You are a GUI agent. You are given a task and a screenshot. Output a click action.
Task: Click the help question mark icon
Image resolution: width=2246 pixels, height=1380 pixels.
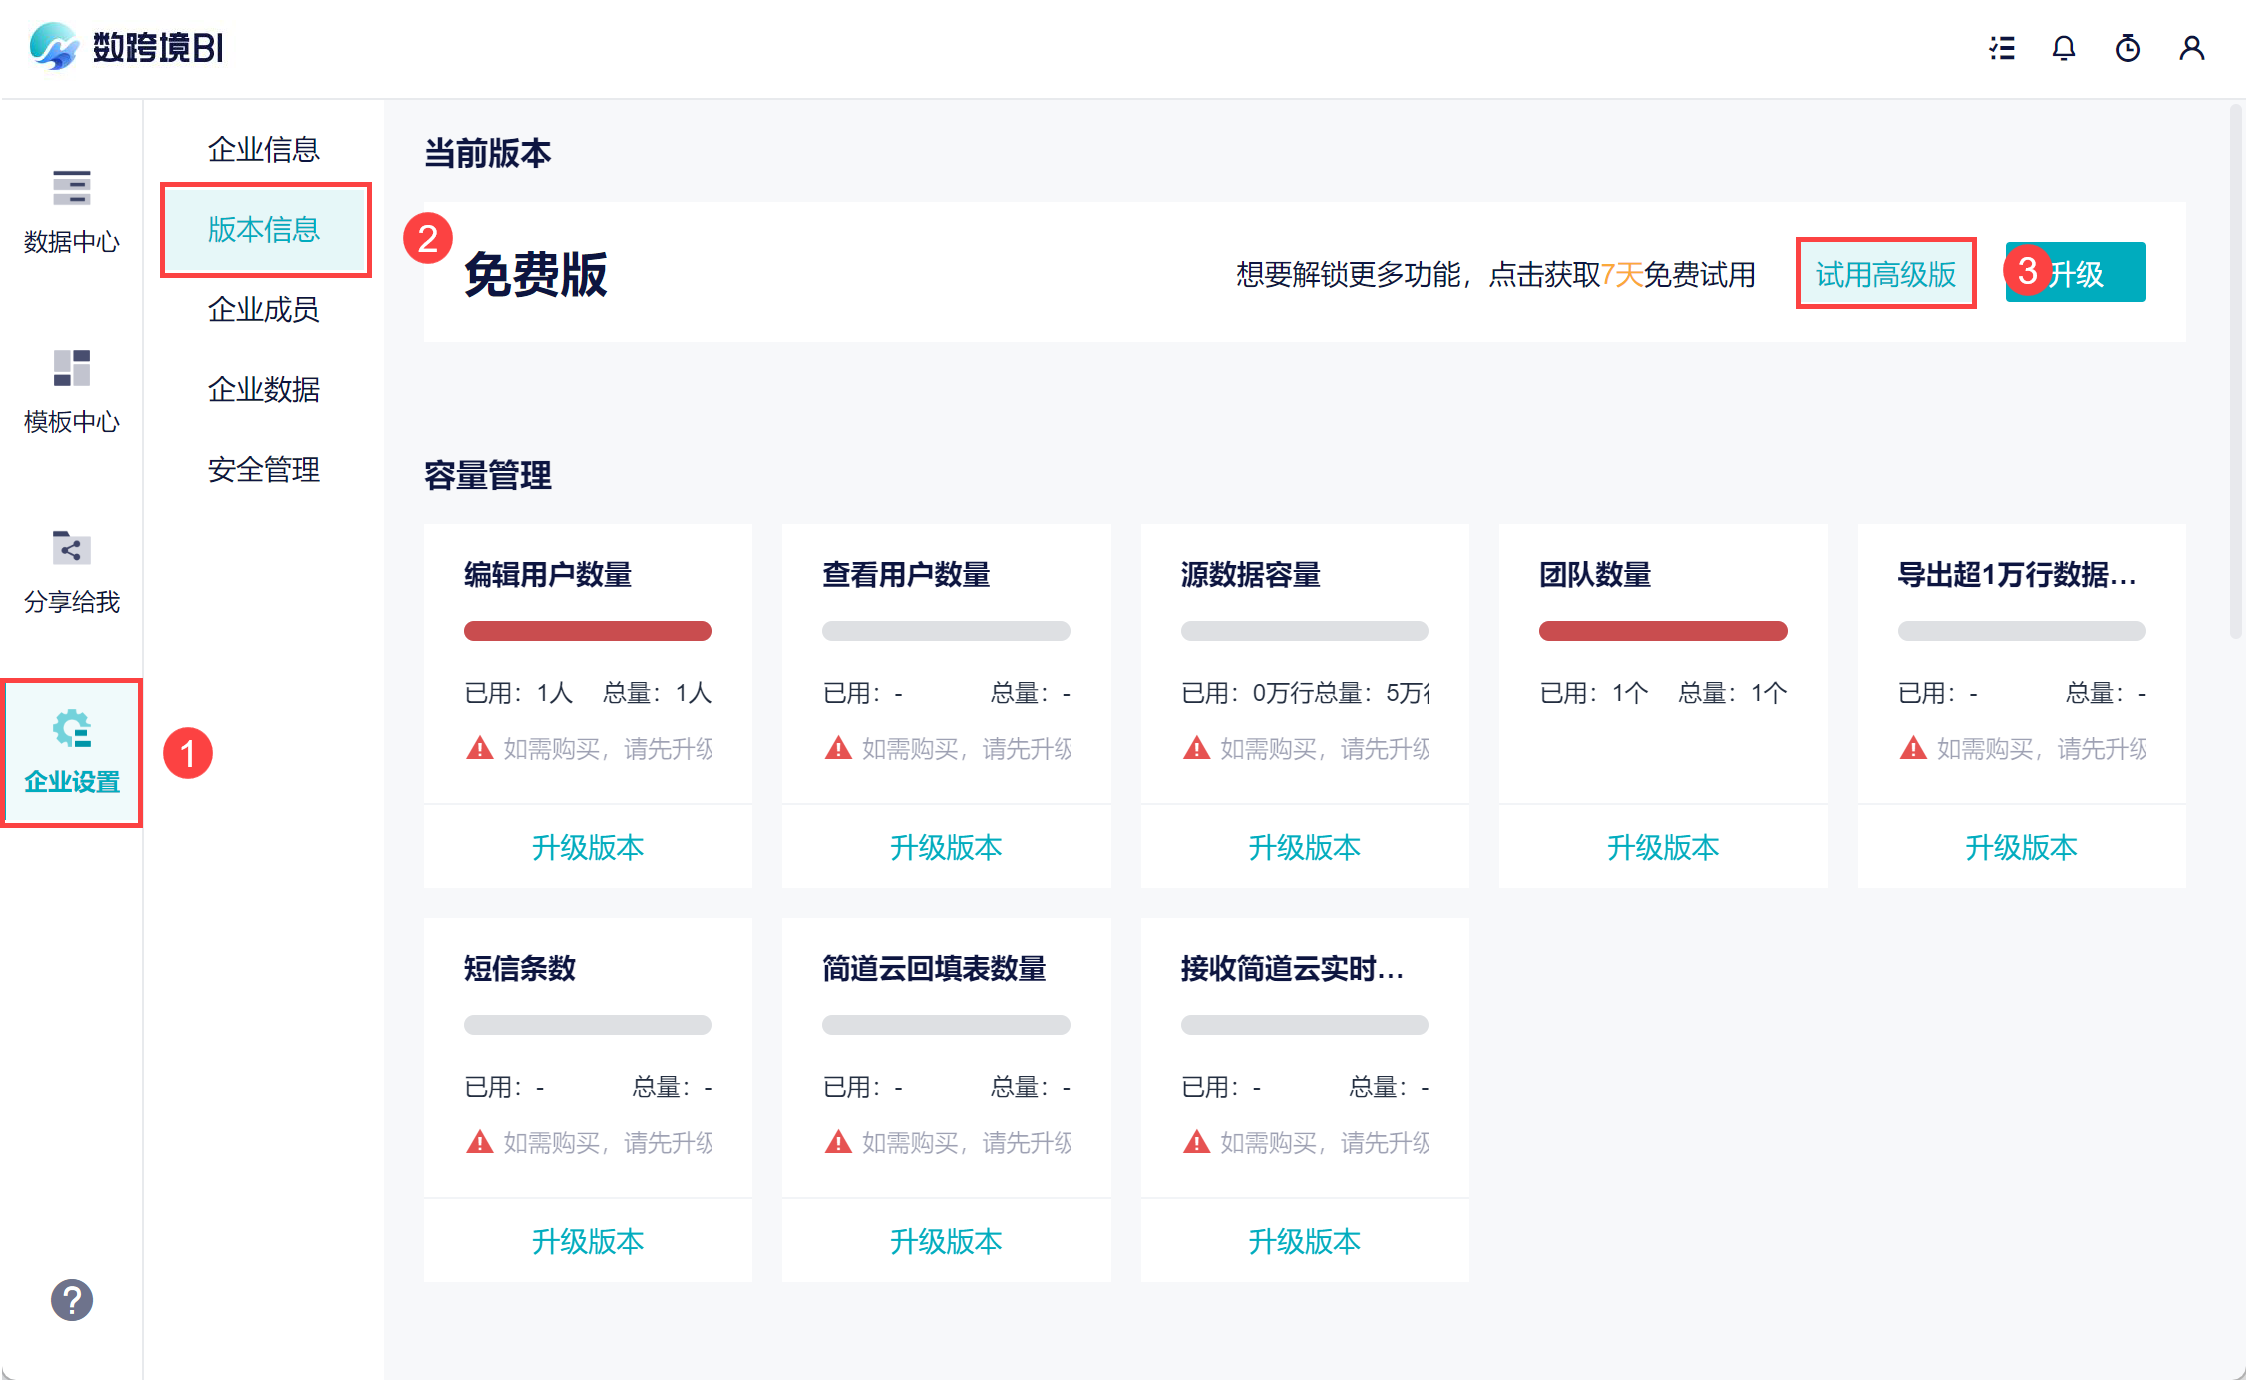pos(72,1300)
